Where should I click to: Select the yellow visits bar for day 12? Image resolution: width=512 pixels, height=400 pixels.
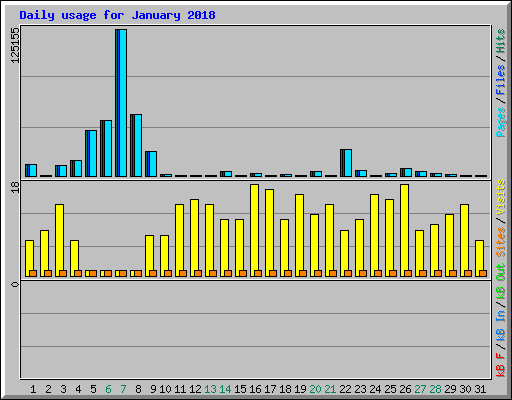[194, 238]
